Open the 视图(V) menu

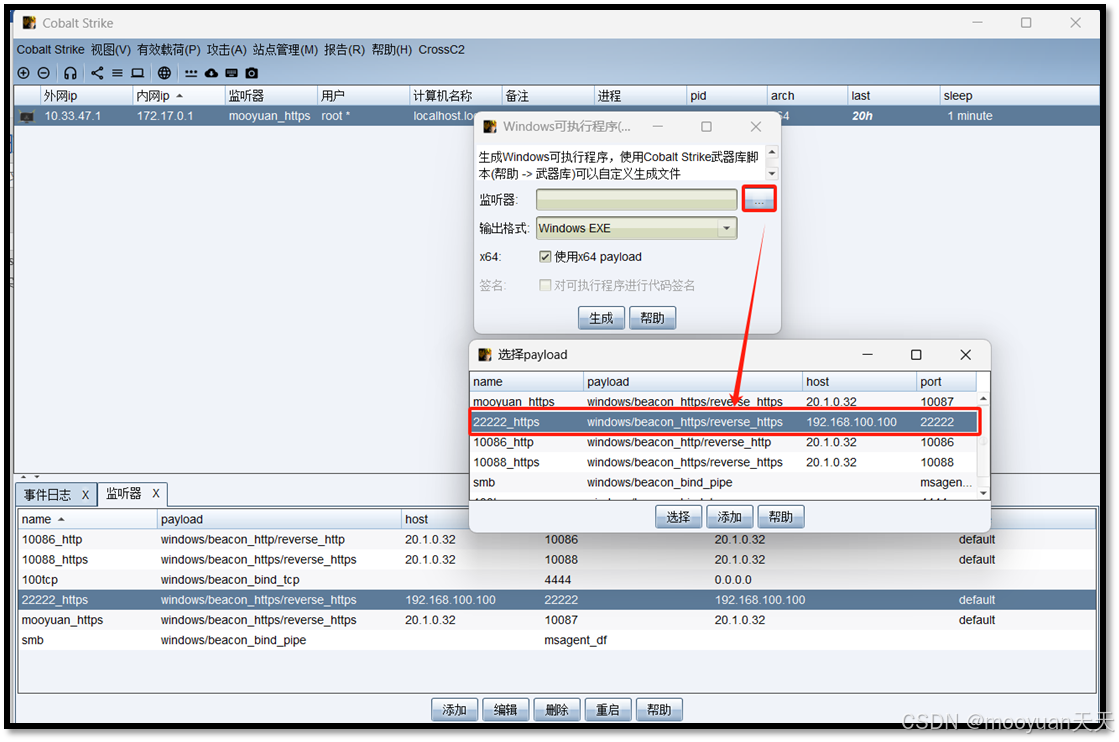[x=111, y=49]
